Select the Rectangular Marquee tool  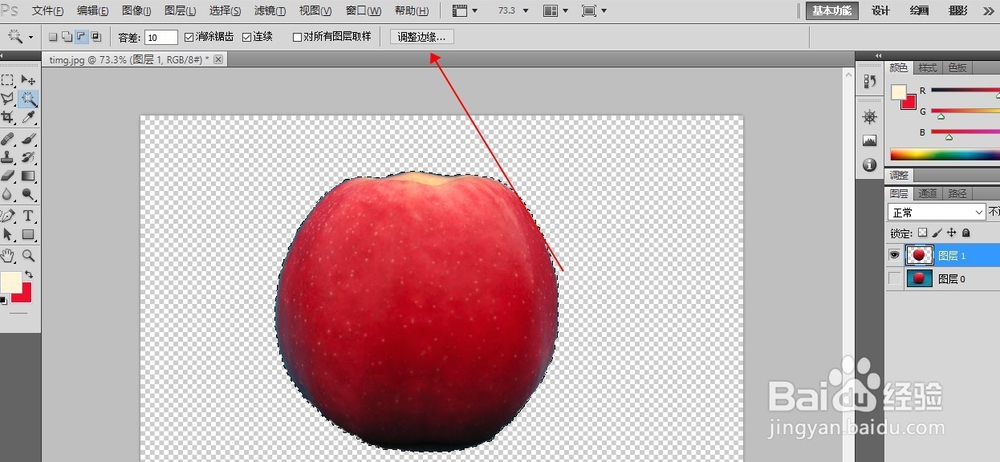tap(8, 80)
